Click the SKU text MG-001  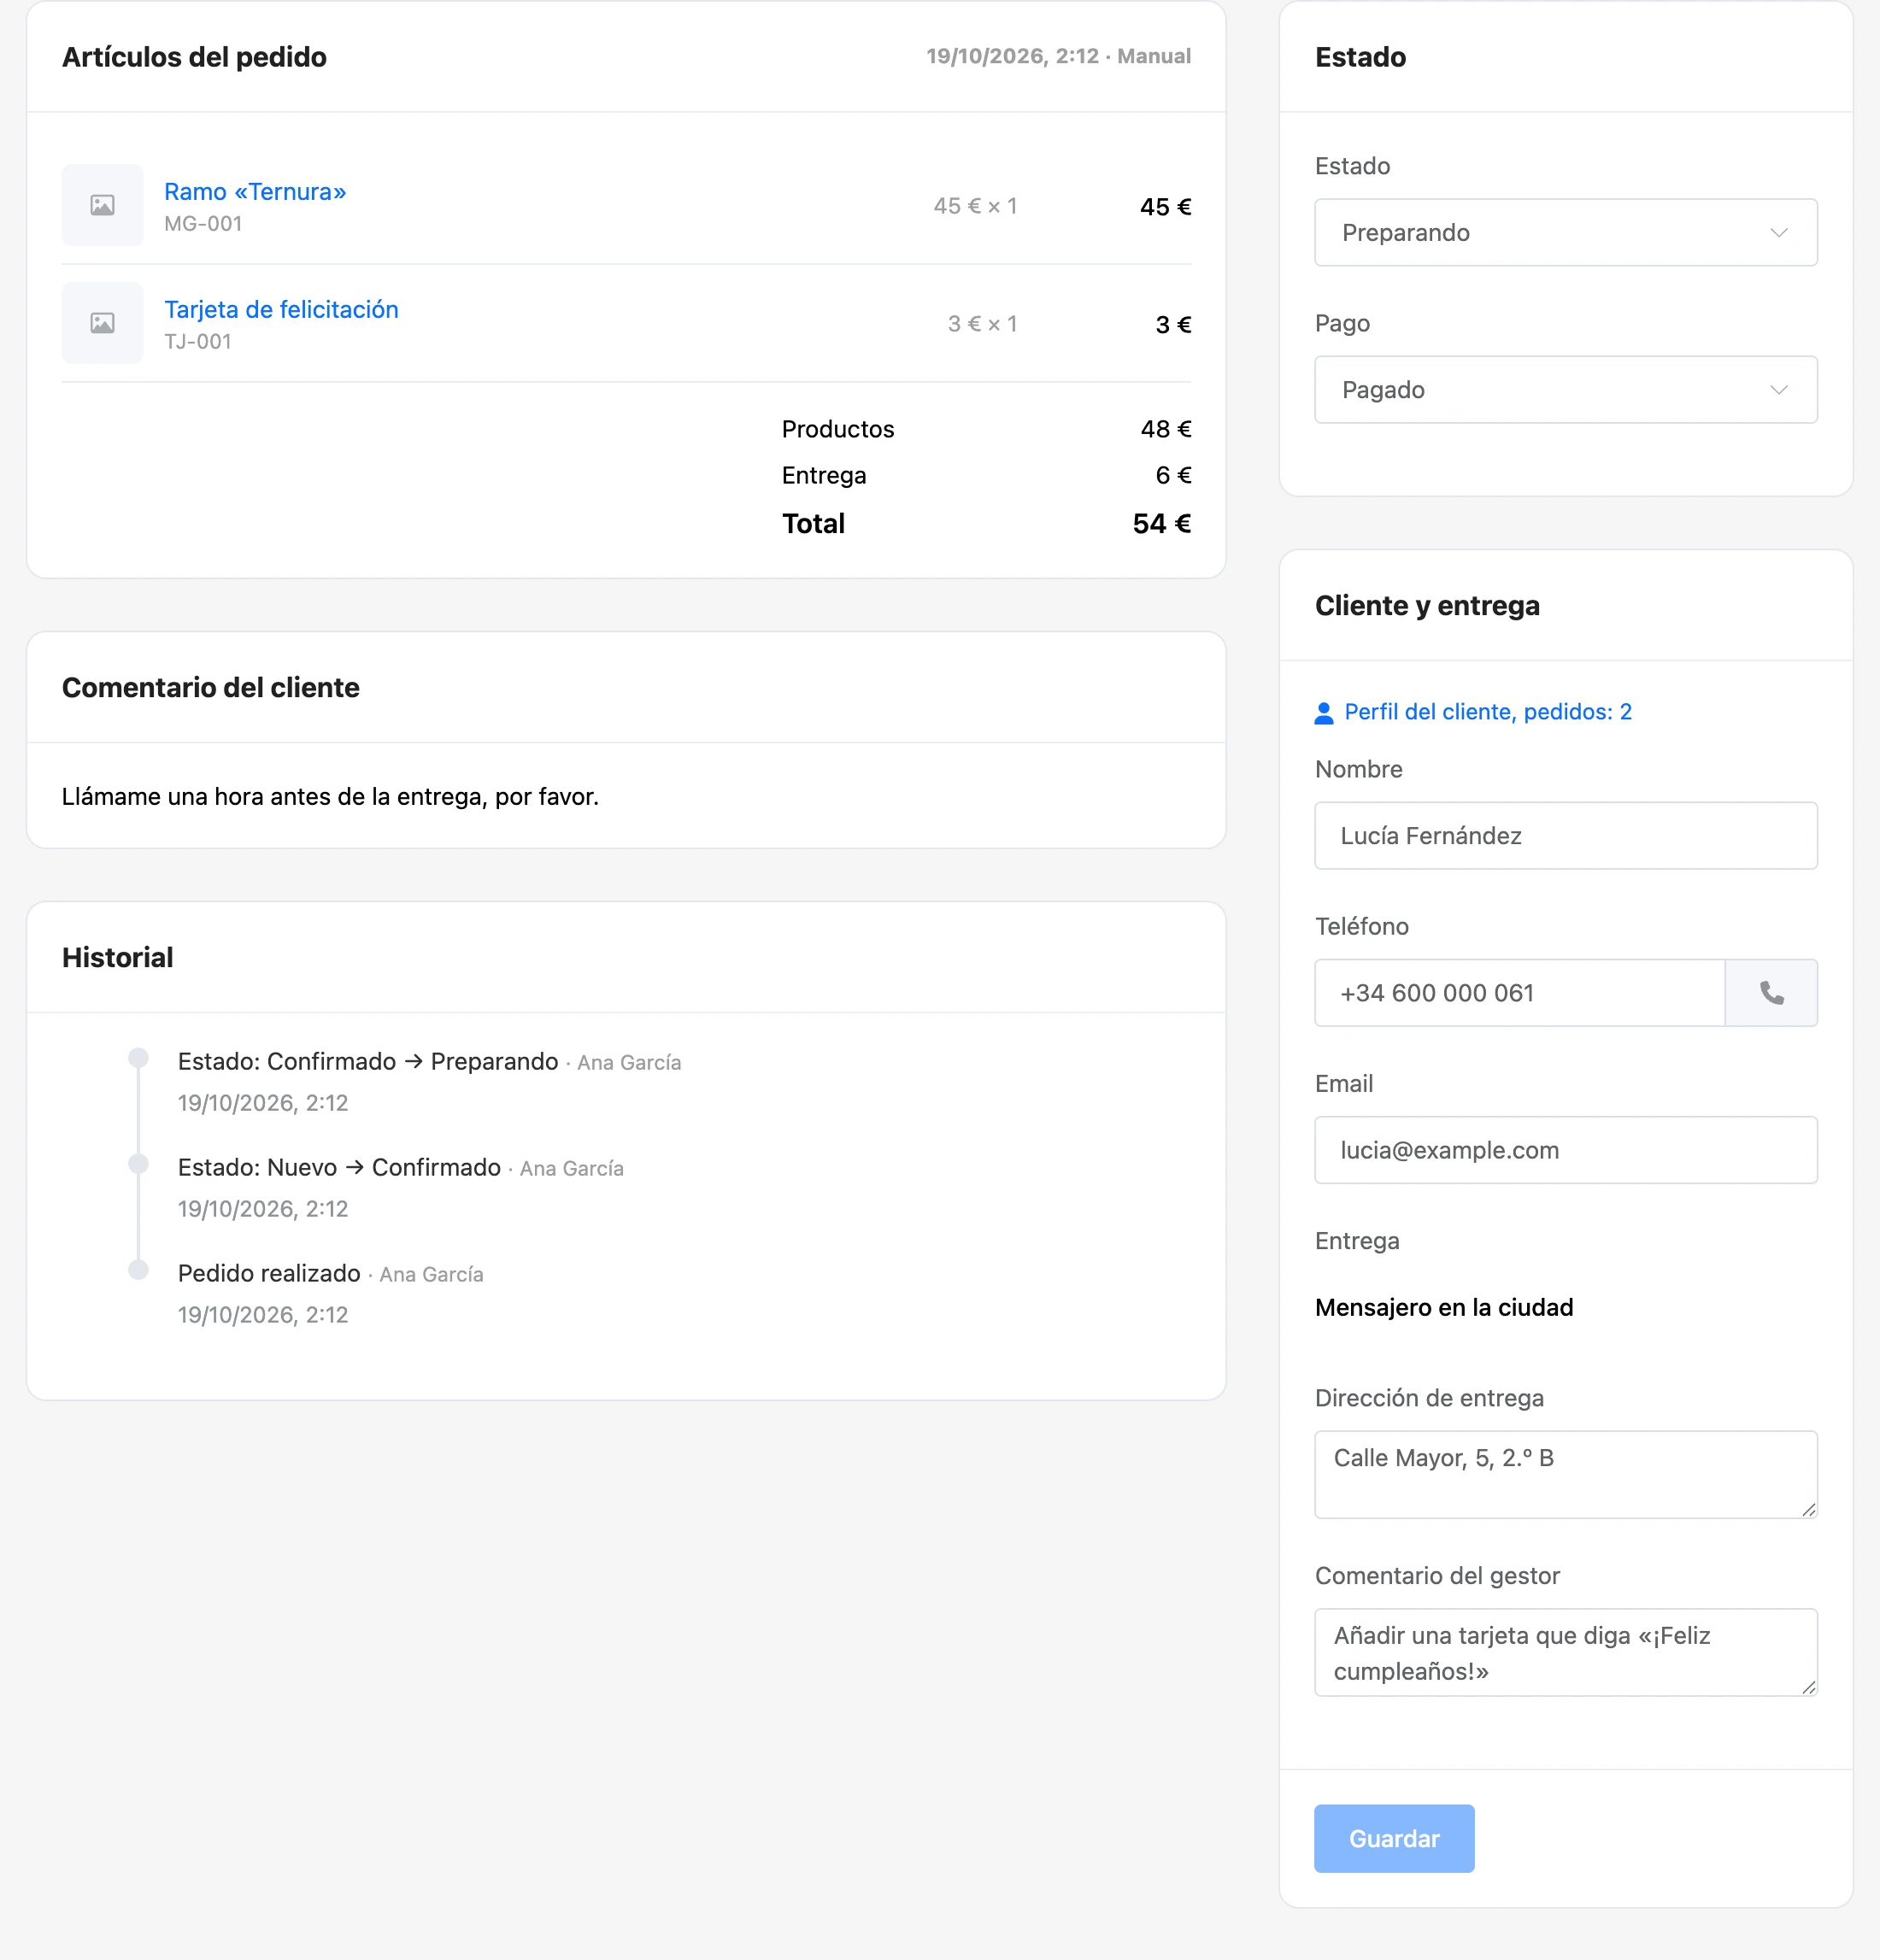click(203, 224)
